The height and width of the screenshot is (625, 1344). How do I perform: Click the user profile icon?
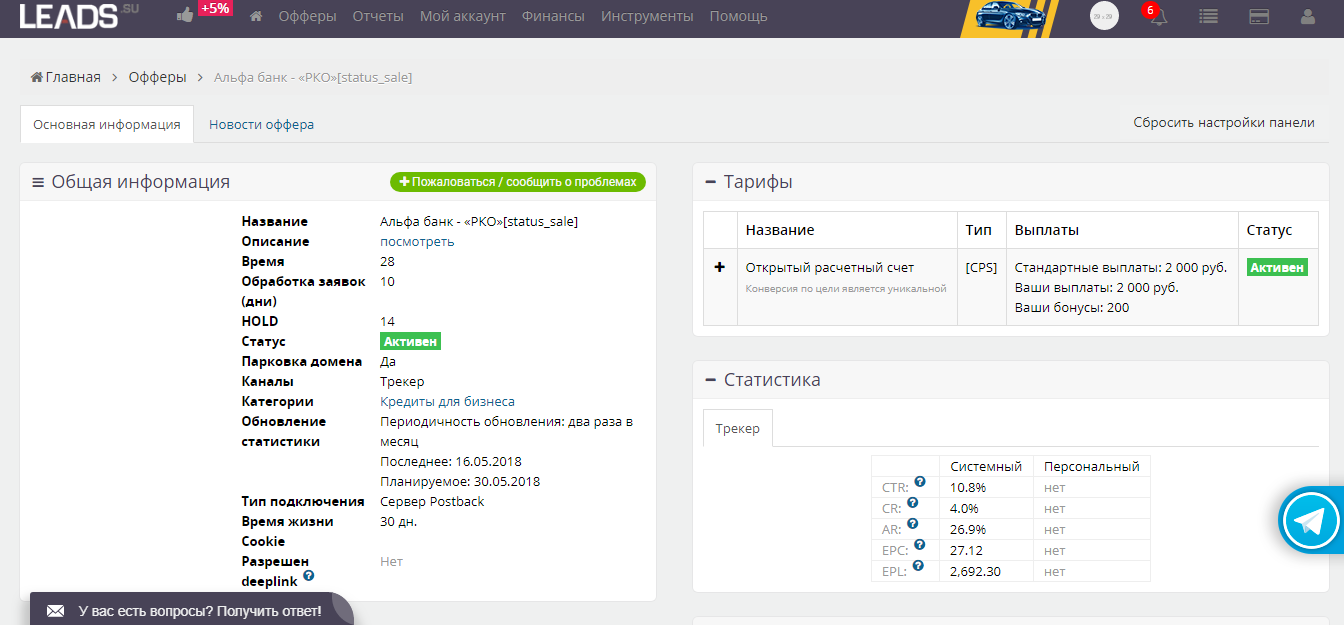[x=1307, y=17]
